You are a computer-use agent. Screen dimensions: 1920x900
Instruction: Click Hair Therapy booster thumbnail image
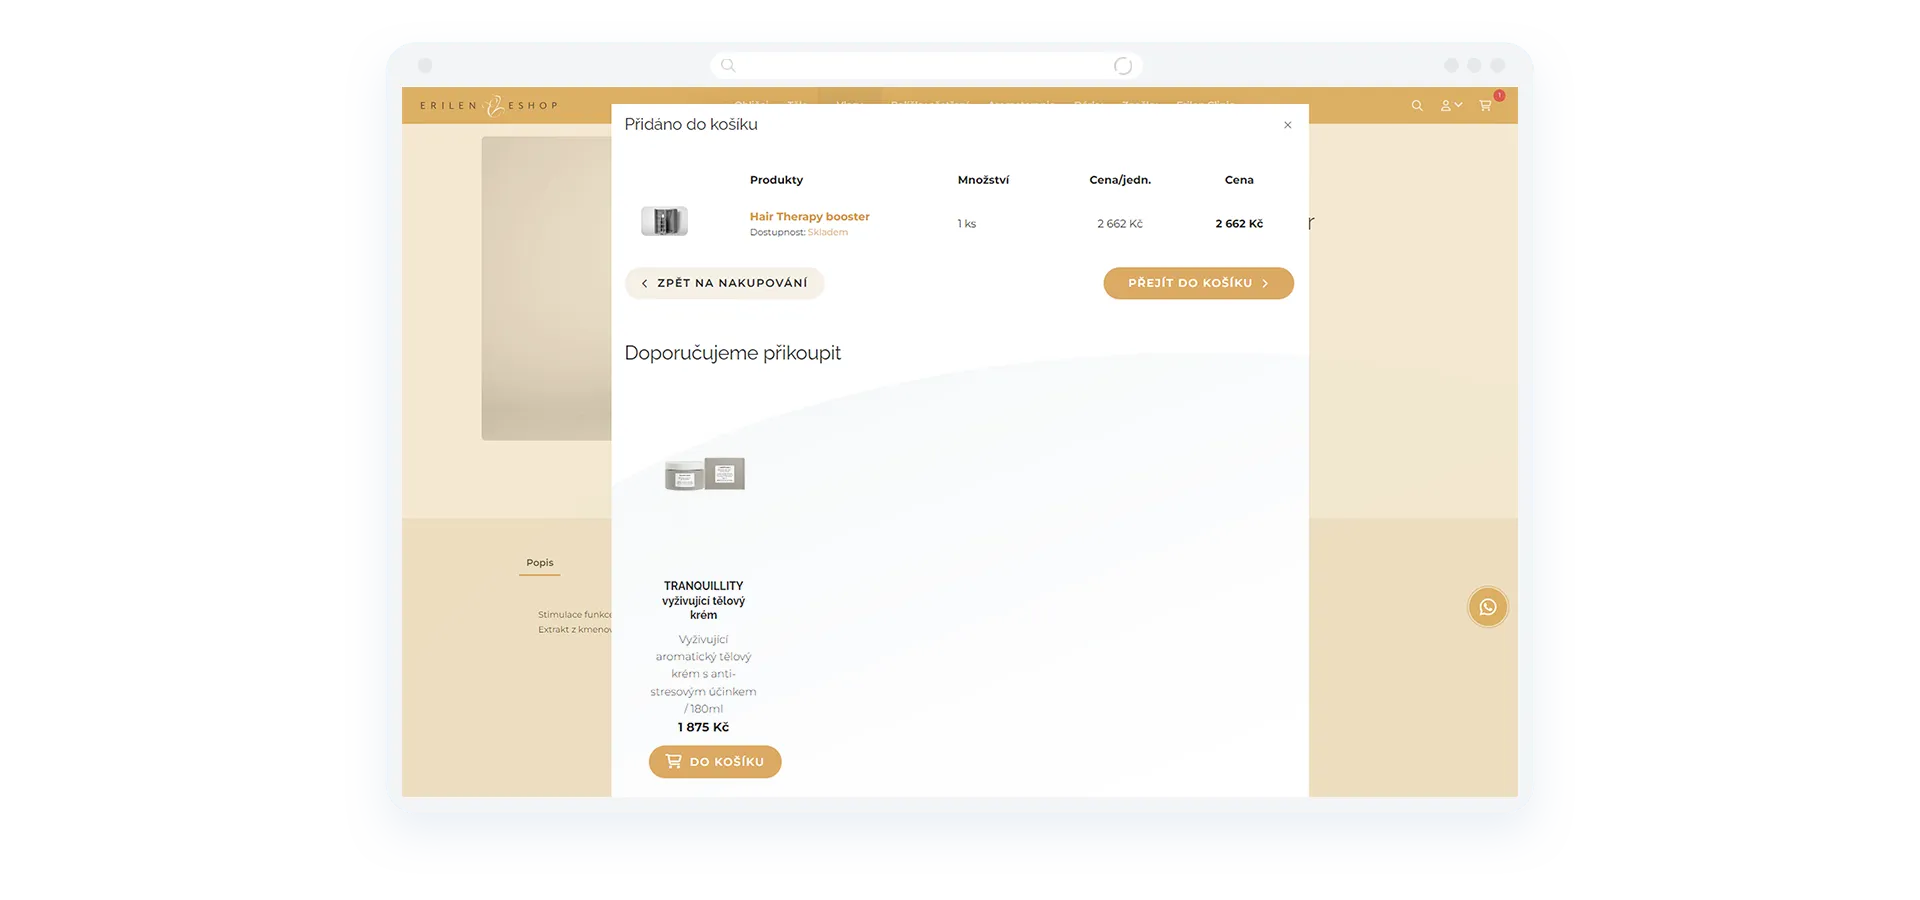coord(664,221)
